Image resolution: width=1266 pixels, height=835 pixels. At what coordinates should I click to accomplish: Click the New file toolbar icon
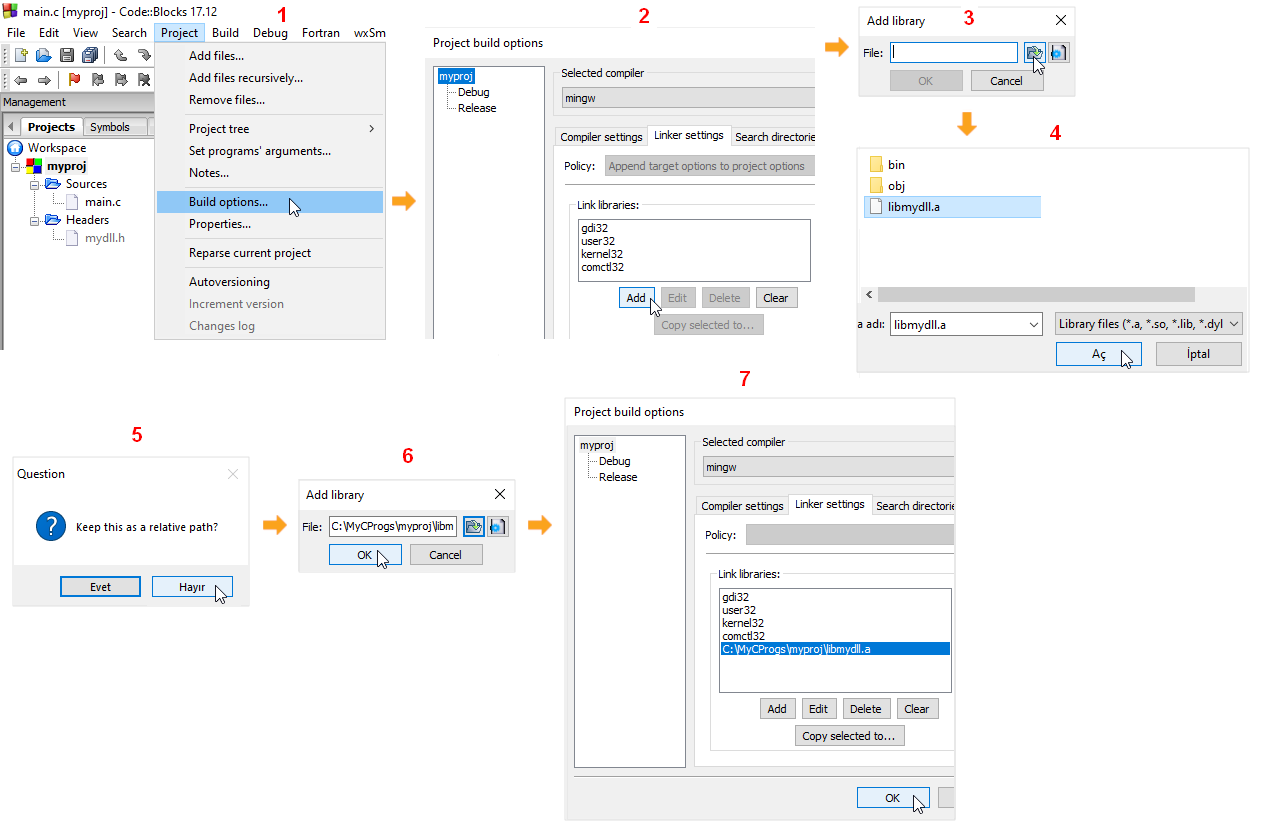(20, 55)
